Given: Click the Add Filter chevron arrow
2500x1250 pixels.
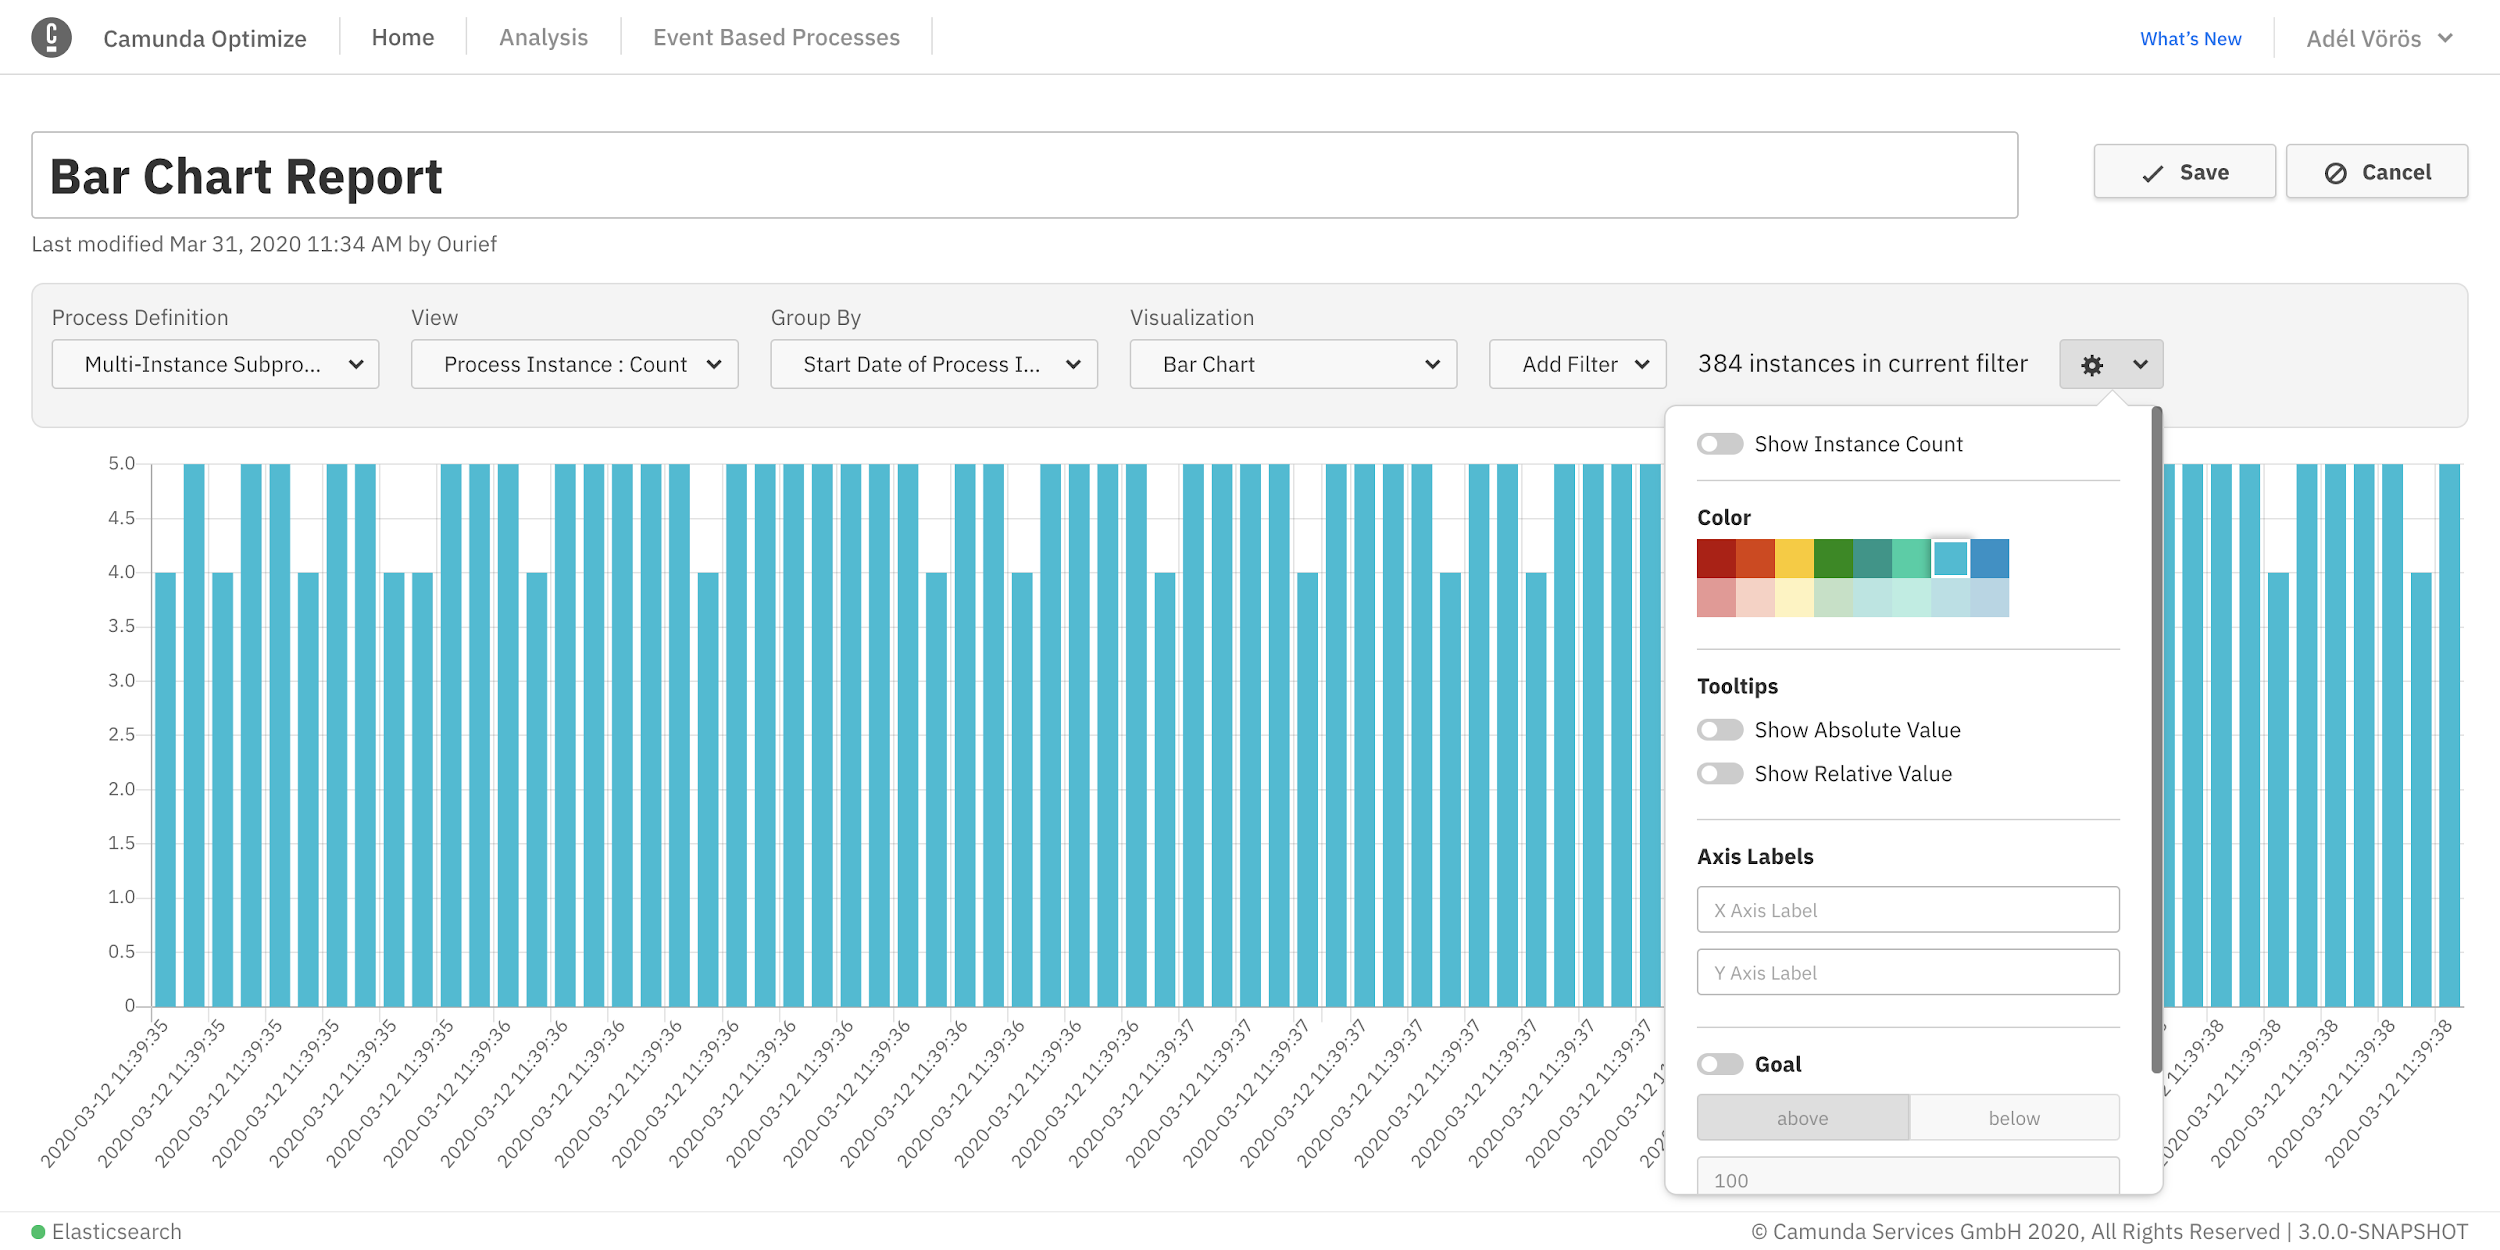Looking at the screenshot, I should point(1642,365).
